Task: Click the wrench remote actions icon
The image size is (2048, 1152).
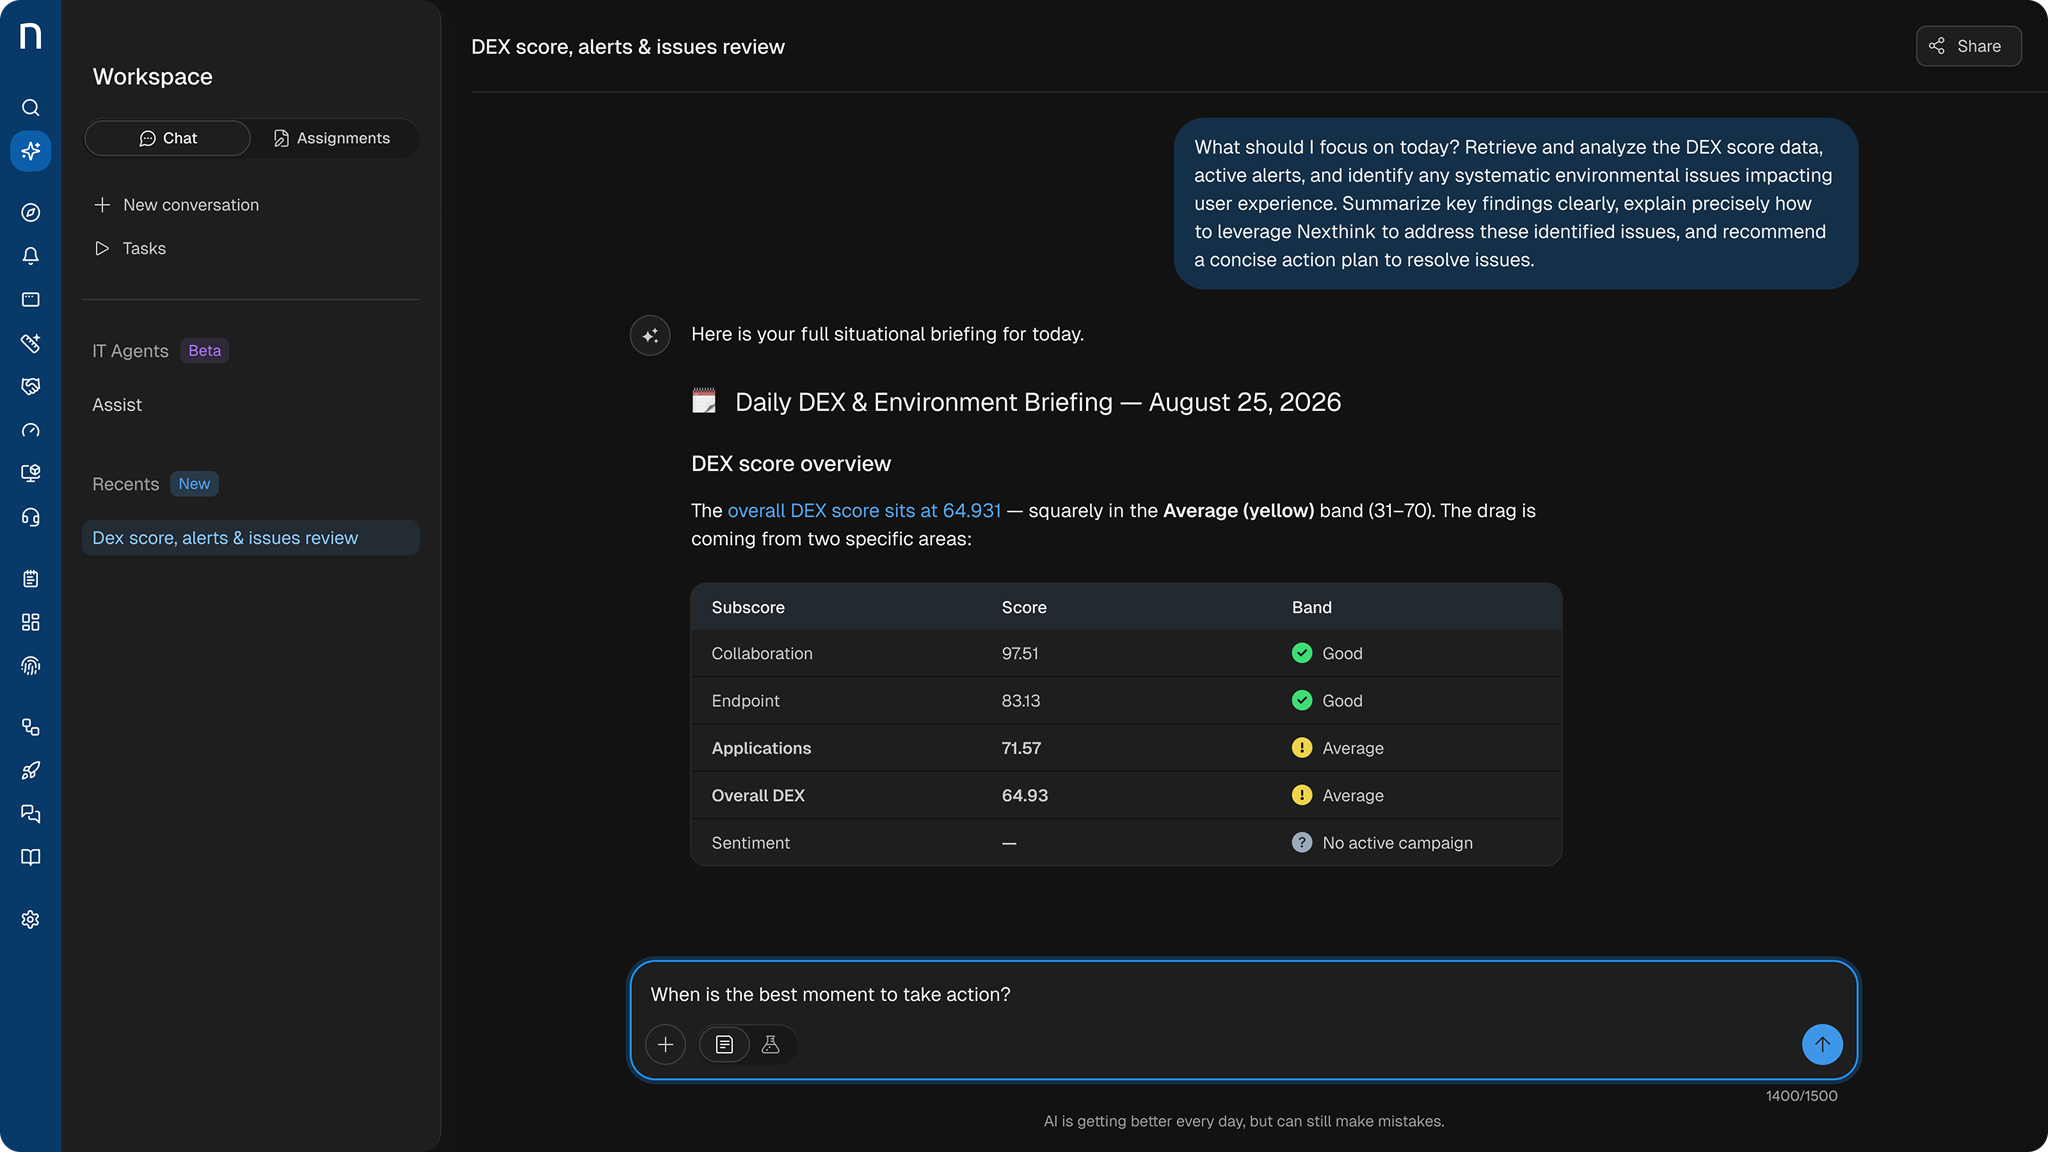Action: tap(30, 343)
